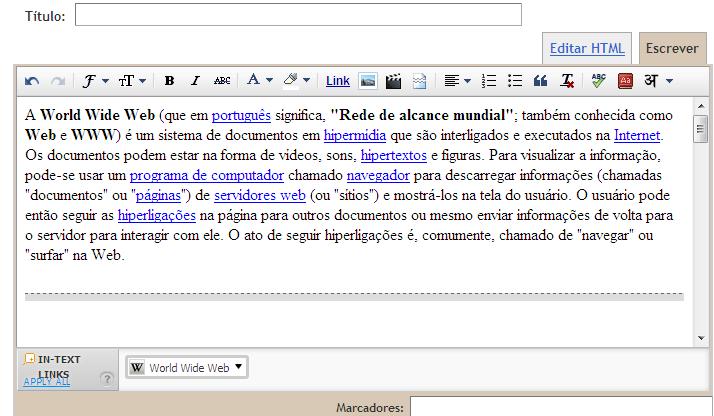714x416 pixels.
Task: Insert an image into the post
Action: (x=367, y=81)
